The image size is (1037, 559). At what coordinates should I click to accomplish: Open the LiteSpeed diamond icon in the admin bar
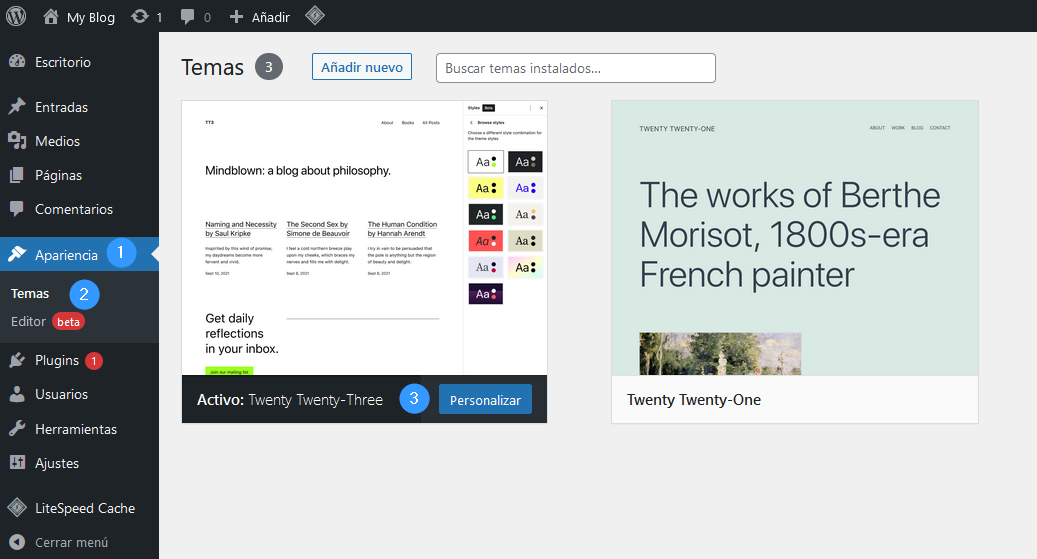click(315, 15)
